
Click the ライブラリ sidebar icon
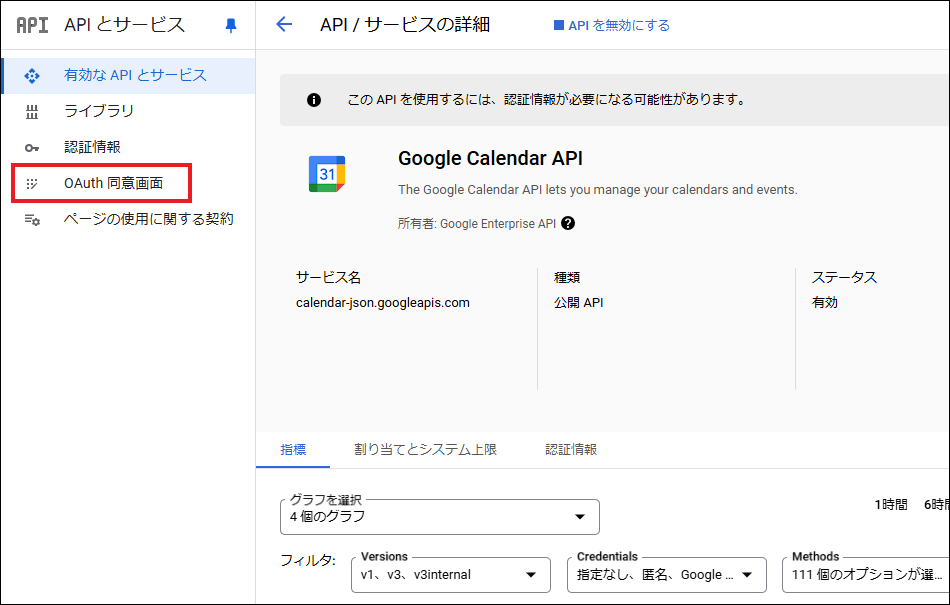[32, 111]
